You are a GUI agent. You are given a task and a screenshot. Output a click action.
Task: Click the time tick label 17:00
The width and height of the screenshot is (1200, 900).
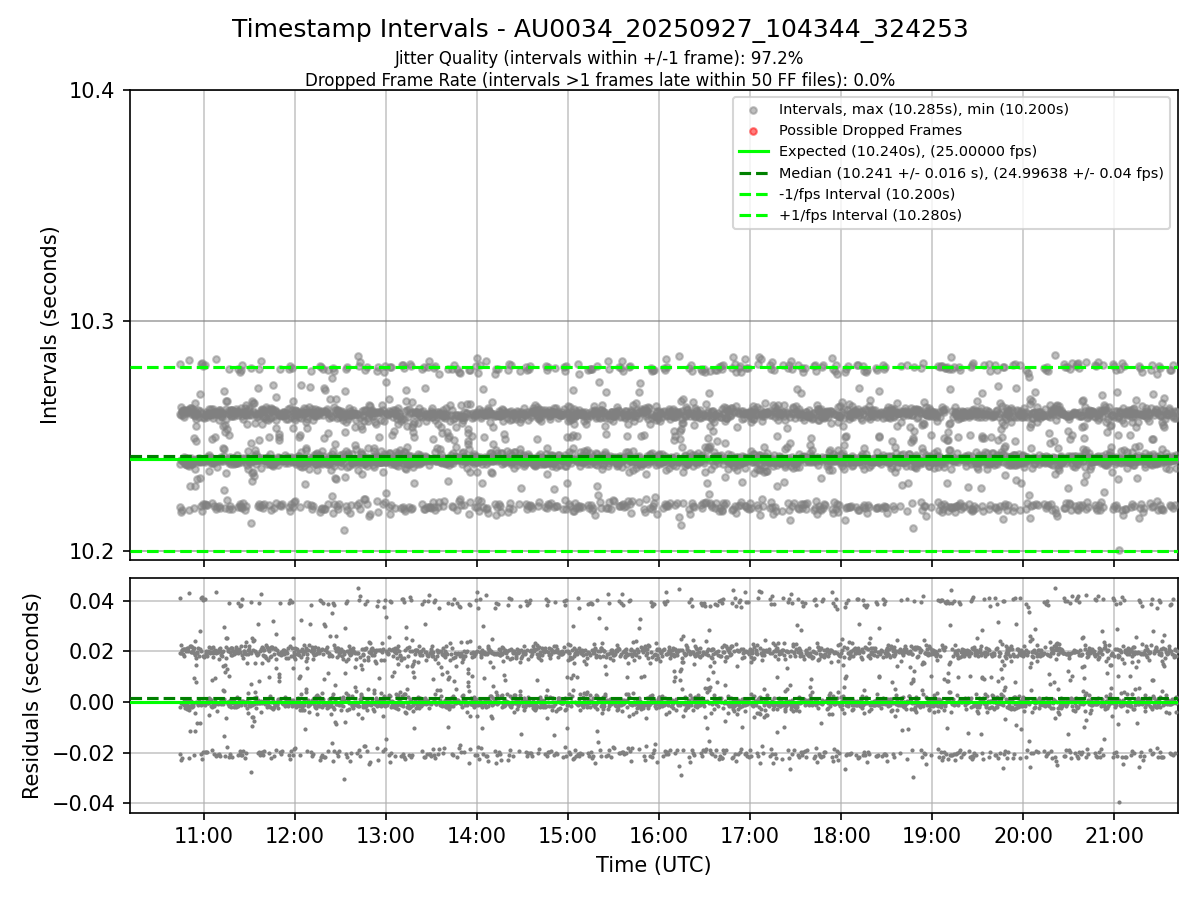coord(750,836)
